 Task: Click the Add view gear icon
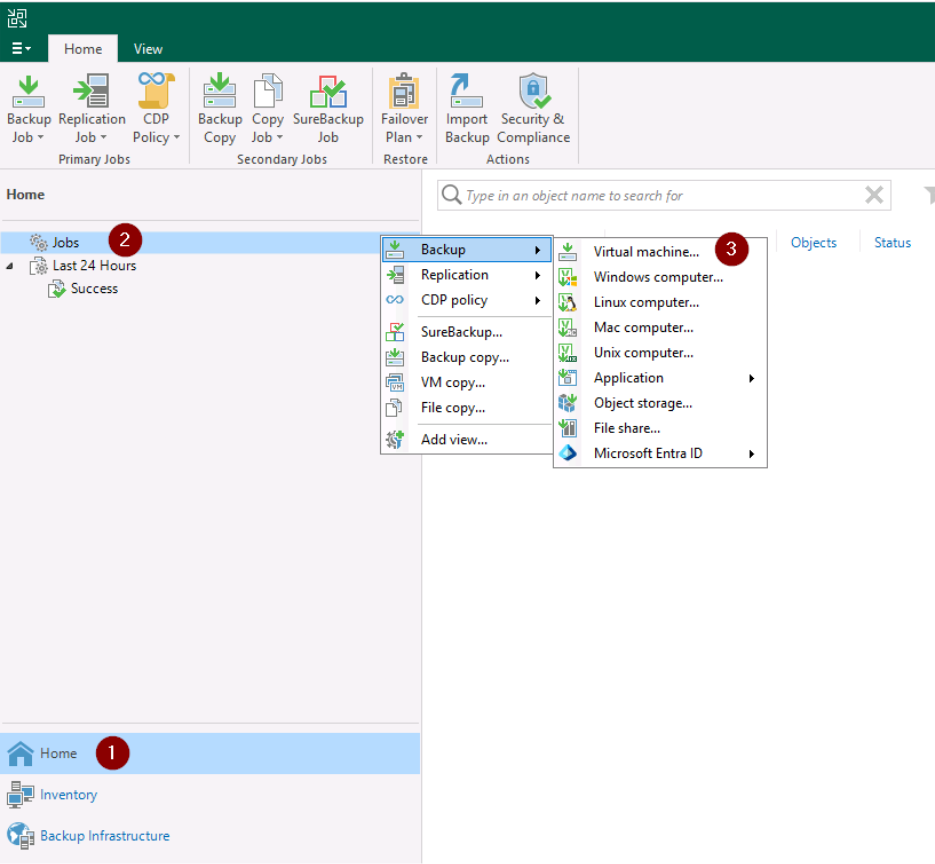395,439
